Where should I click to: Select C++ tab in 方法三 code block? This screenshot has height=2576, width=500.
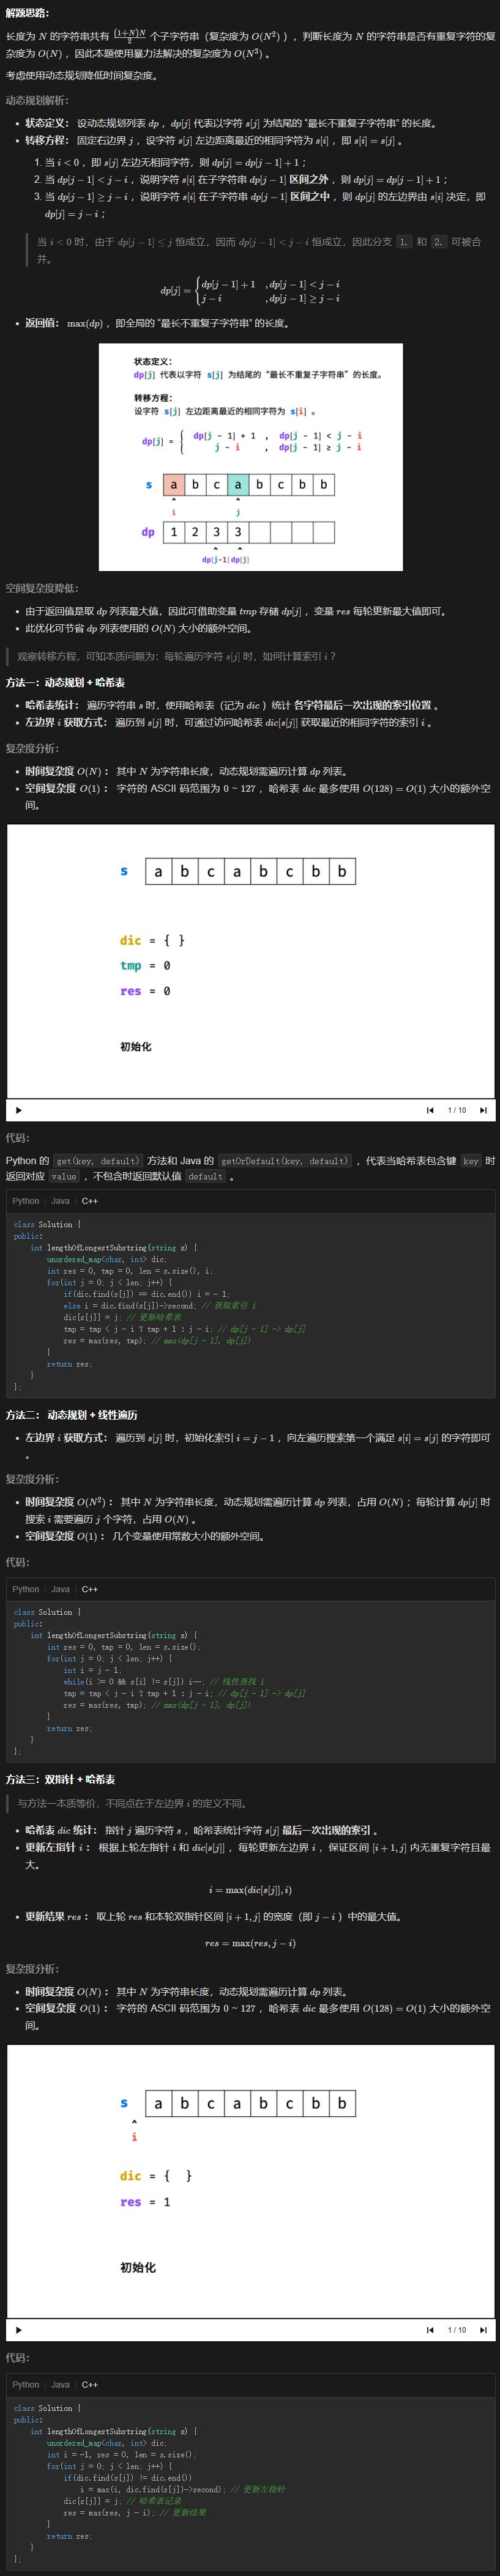click(x=90, y=2385)
